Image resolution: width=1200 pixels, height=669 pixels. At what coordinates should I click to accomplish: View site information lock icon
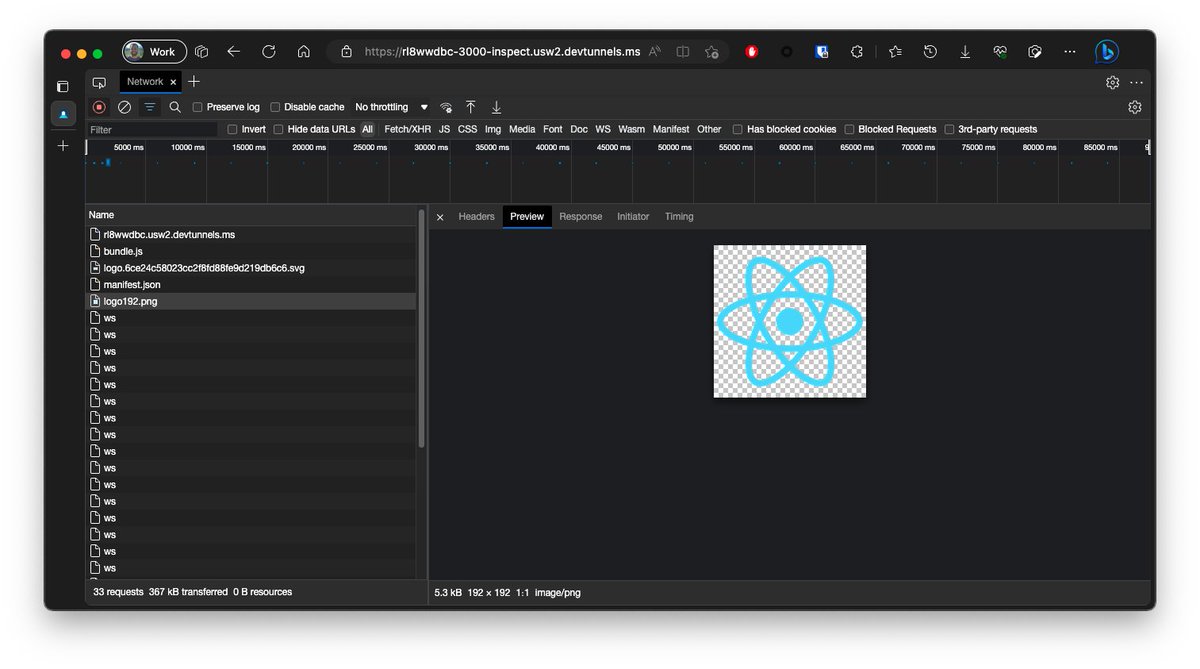click(346, 51)
